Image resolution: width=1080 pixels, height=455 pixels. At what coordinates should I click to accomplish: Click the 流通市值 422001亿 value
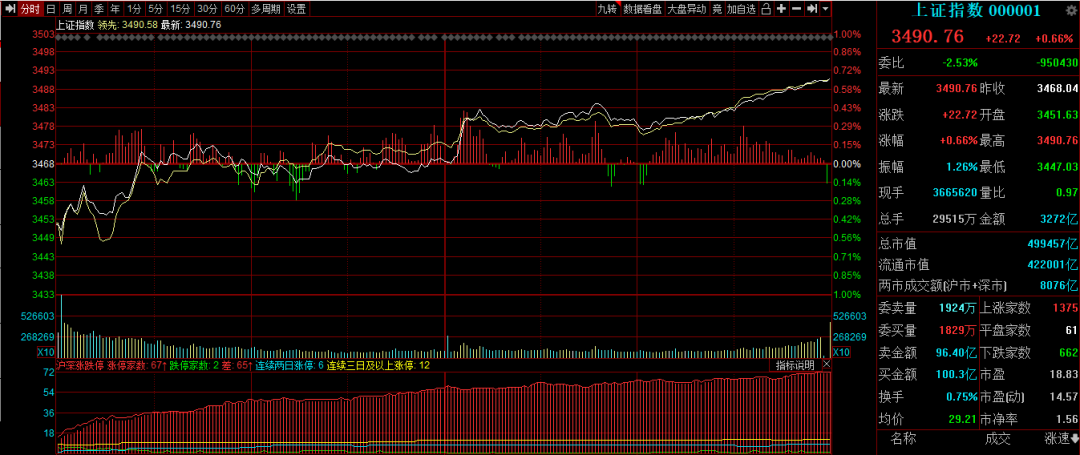tap(1052, 264)
